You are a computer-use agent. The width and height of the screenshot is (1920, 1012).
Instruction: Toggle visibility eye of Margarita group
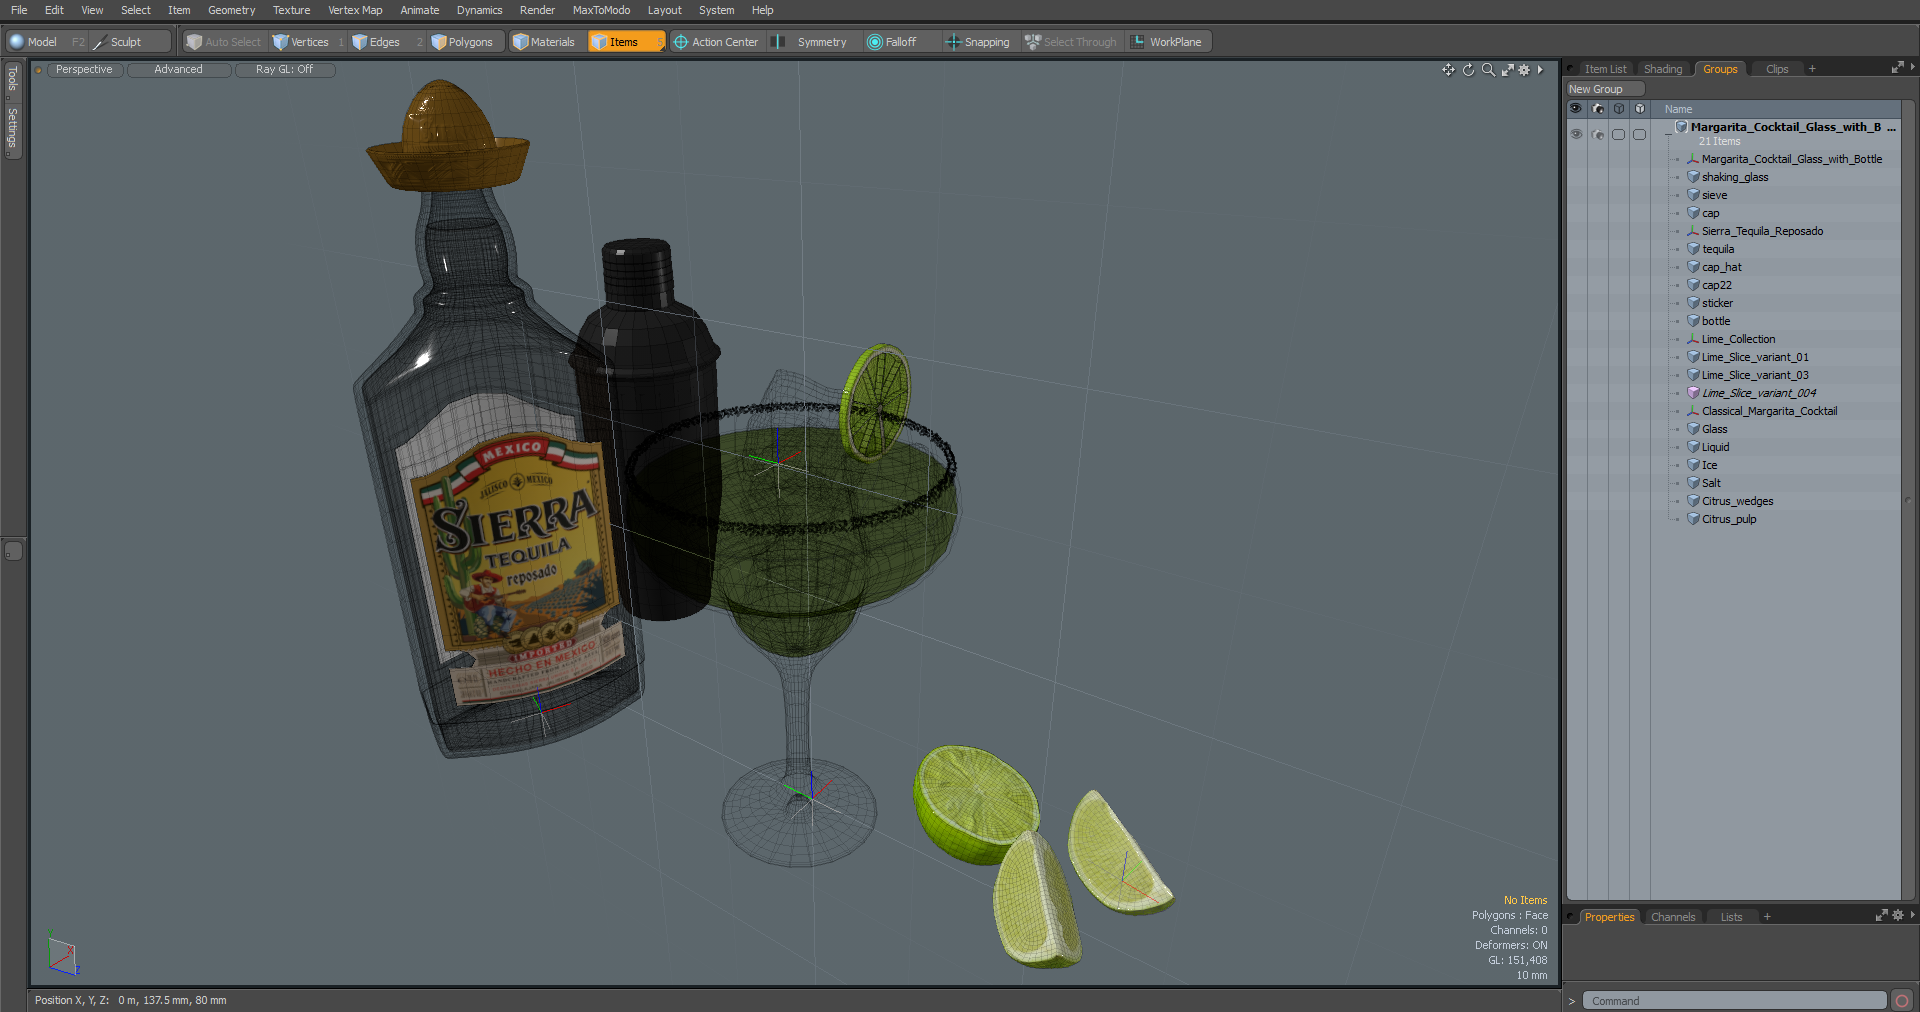click(1576, 134)
